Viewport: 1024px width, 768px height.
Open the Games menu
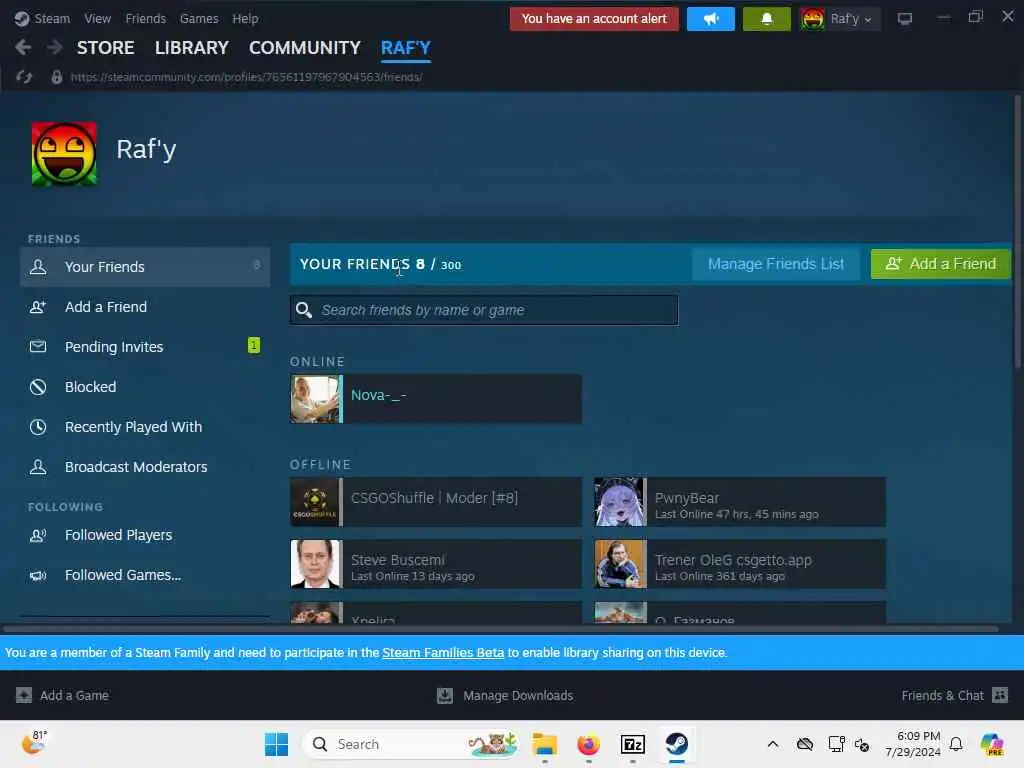(199, 19)
